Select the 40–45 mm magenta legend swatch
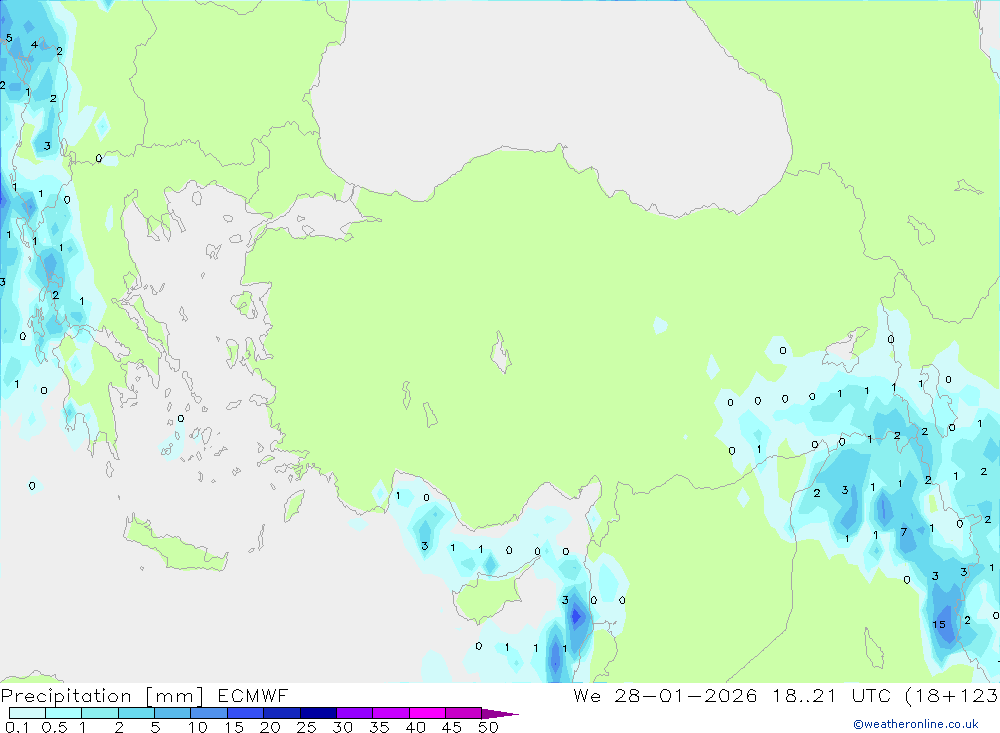This screenshot has width=1000, height=733. pyautogui.click(x=427, y=713)
